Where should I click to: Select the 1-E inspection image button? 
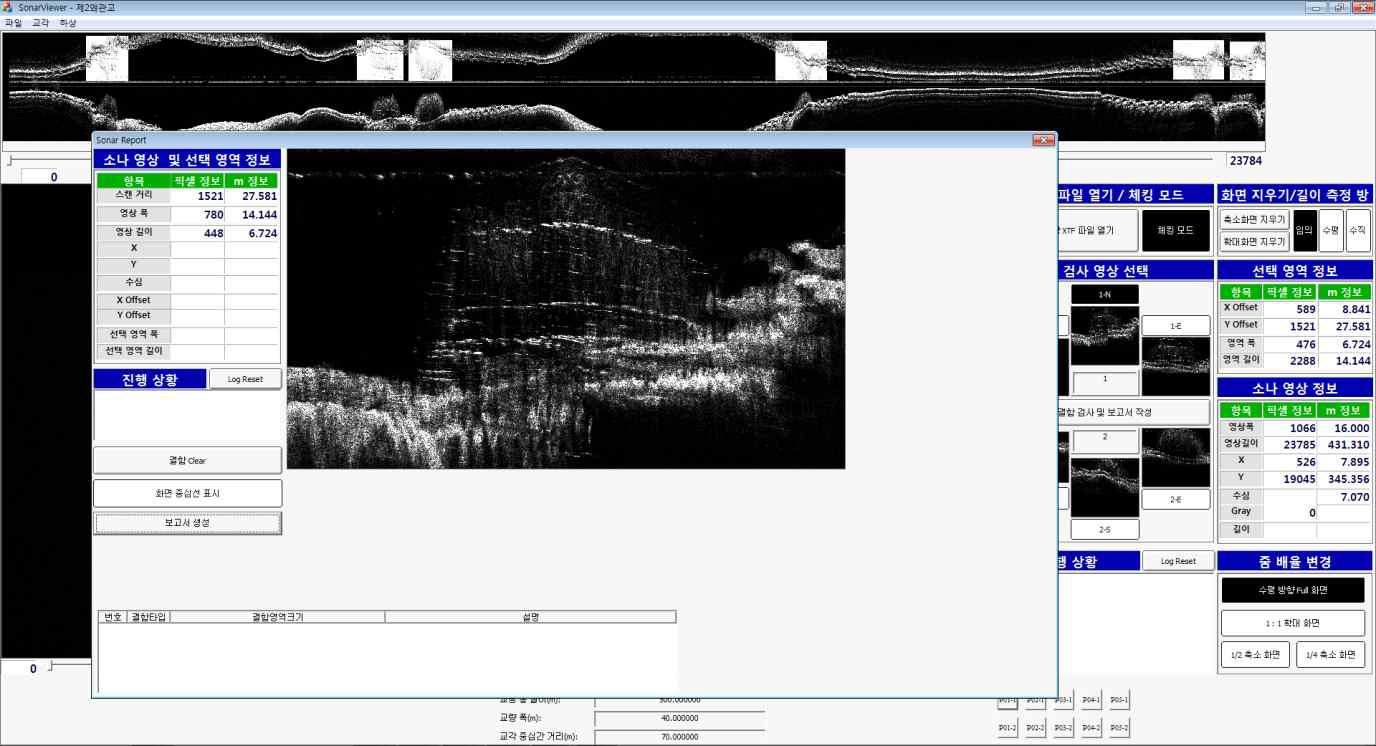[1176, 326]
